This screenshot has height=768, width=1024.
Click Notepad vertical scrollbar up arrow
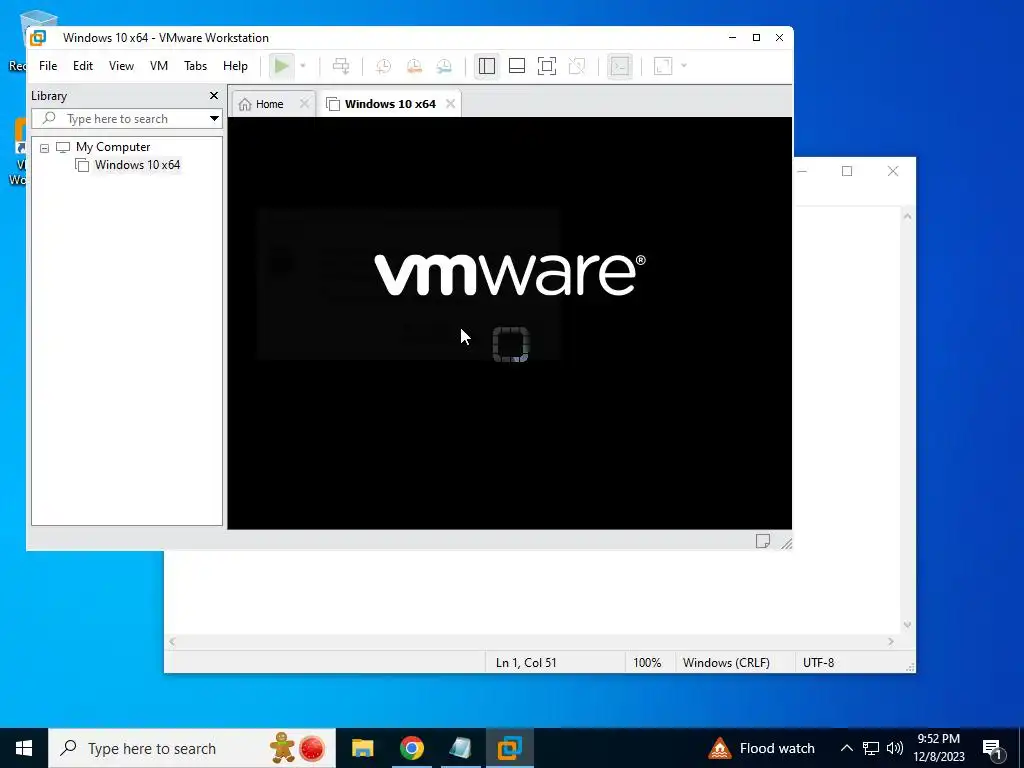coord(907,216)
